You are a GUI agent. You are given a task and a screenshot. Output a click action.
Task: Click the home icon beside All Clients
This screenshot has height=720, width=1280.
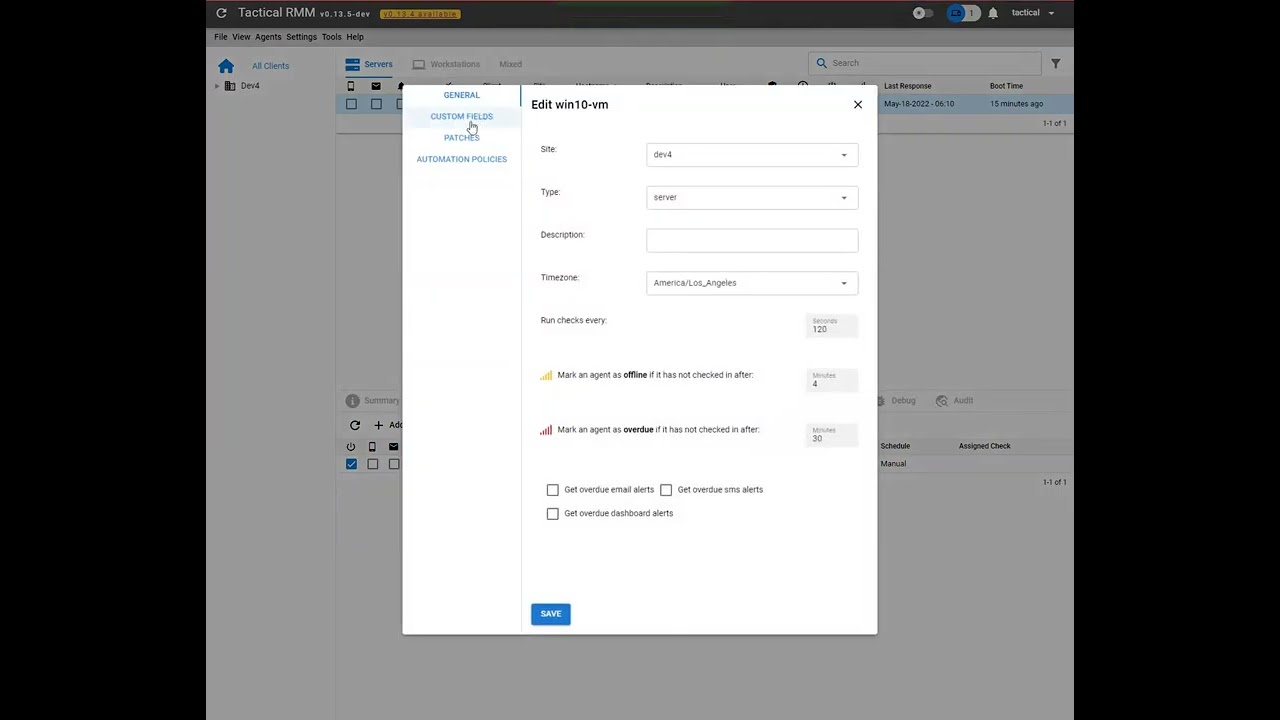click(x=226, y=66)
